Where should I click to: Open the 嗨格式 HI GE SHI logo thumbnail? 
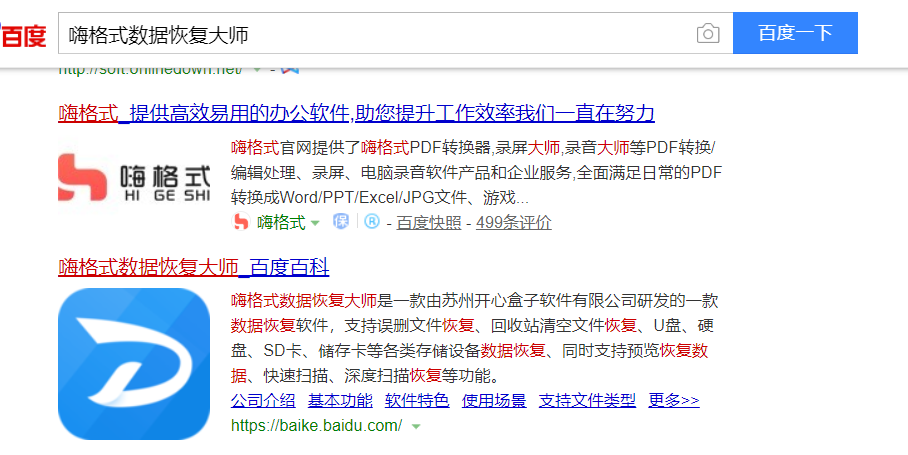(x=134, y=178)
